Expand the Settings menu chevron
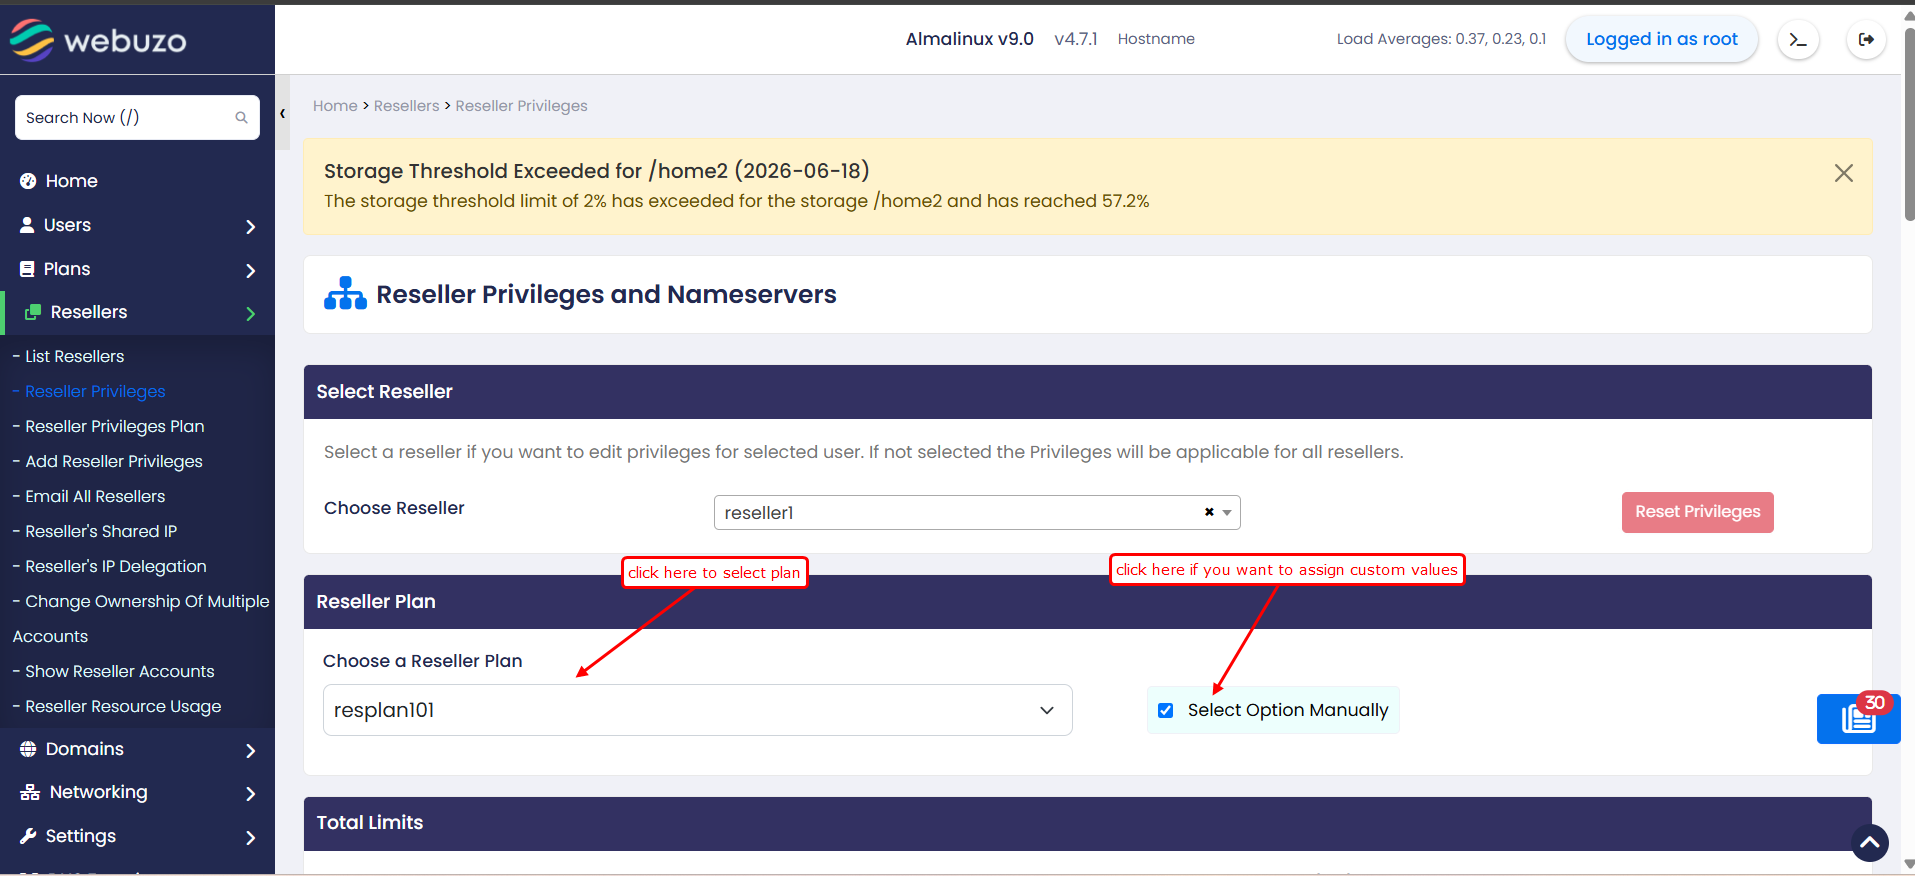Screen dimensions: 1915x876 click(x=250, y=838)
